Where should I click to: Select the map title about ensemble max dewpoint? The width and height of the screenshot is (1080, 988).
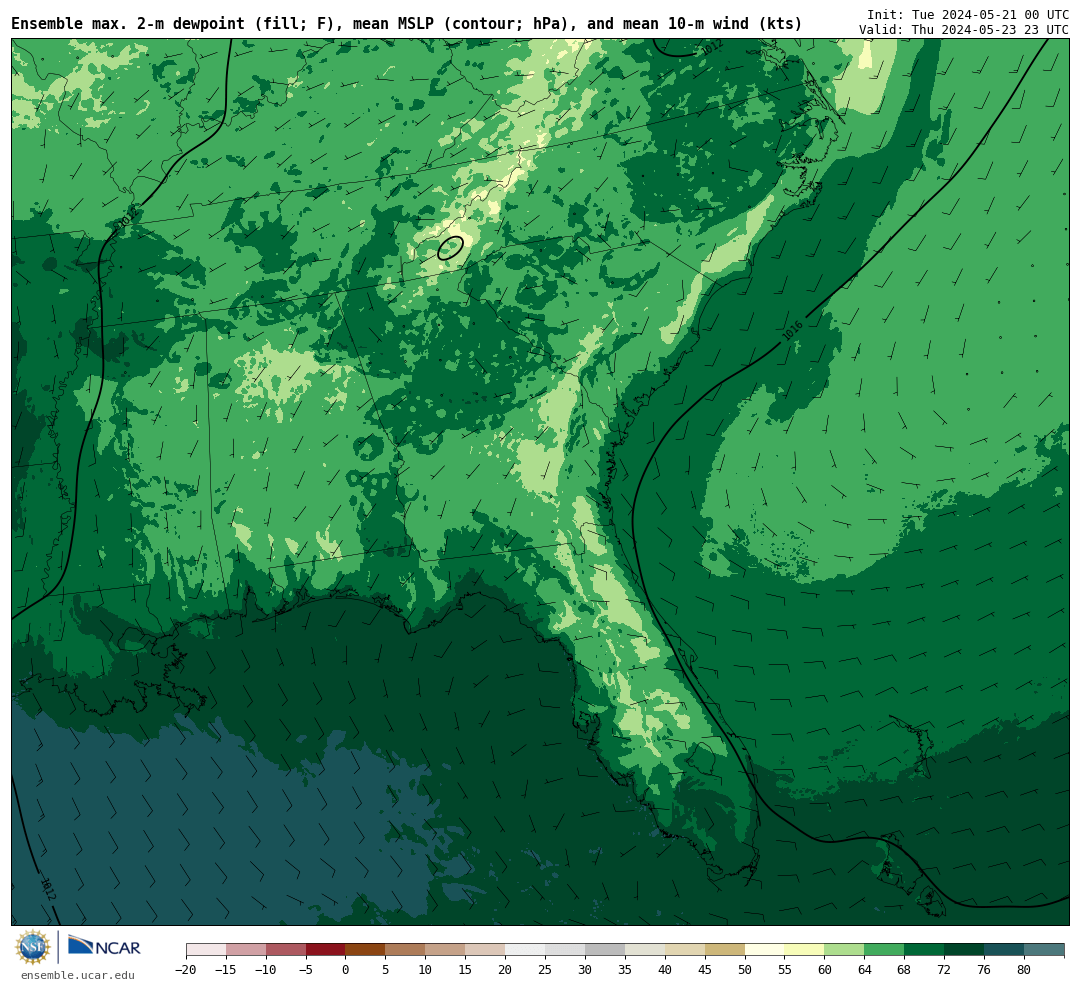406,23
